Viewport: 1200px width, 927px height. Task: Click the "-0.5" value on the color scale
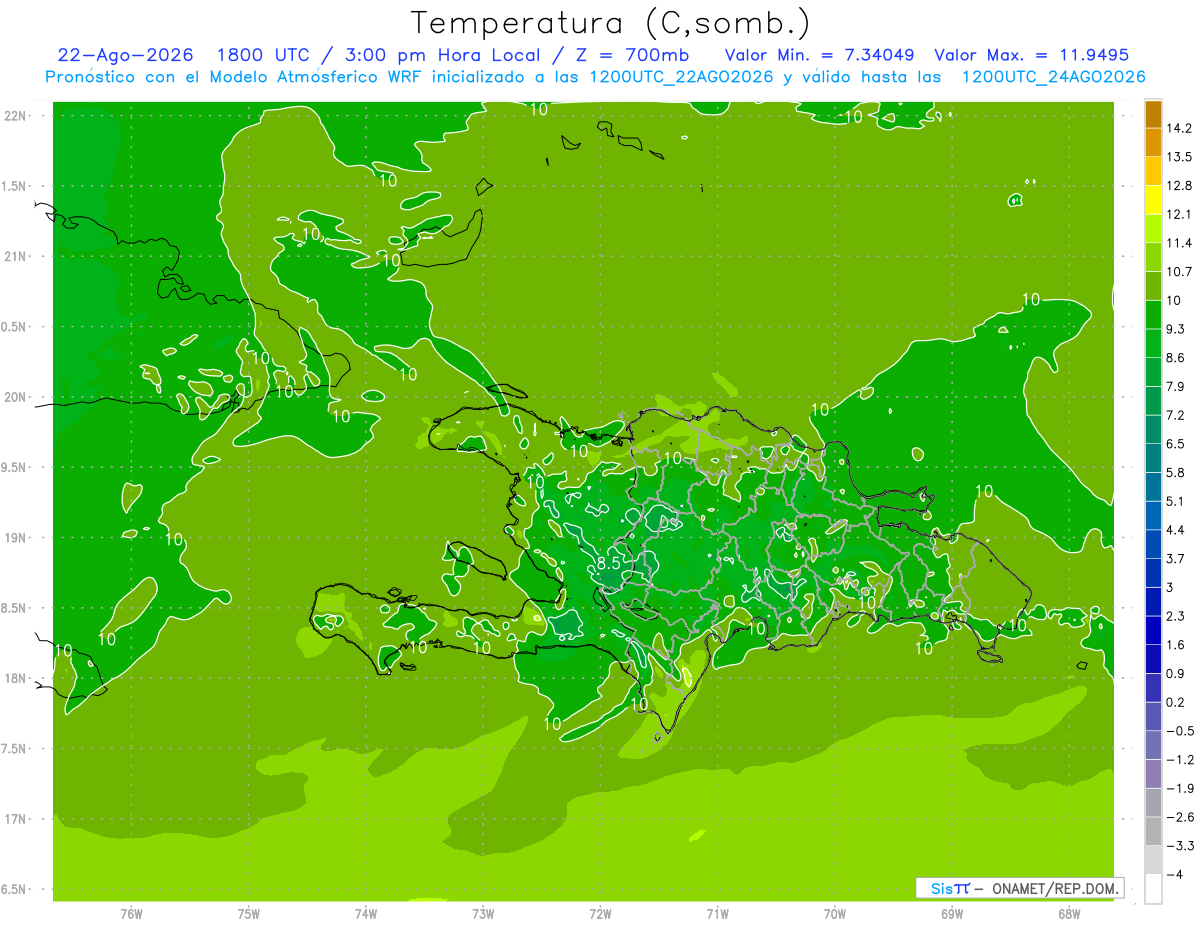(x=1179, y=731)
